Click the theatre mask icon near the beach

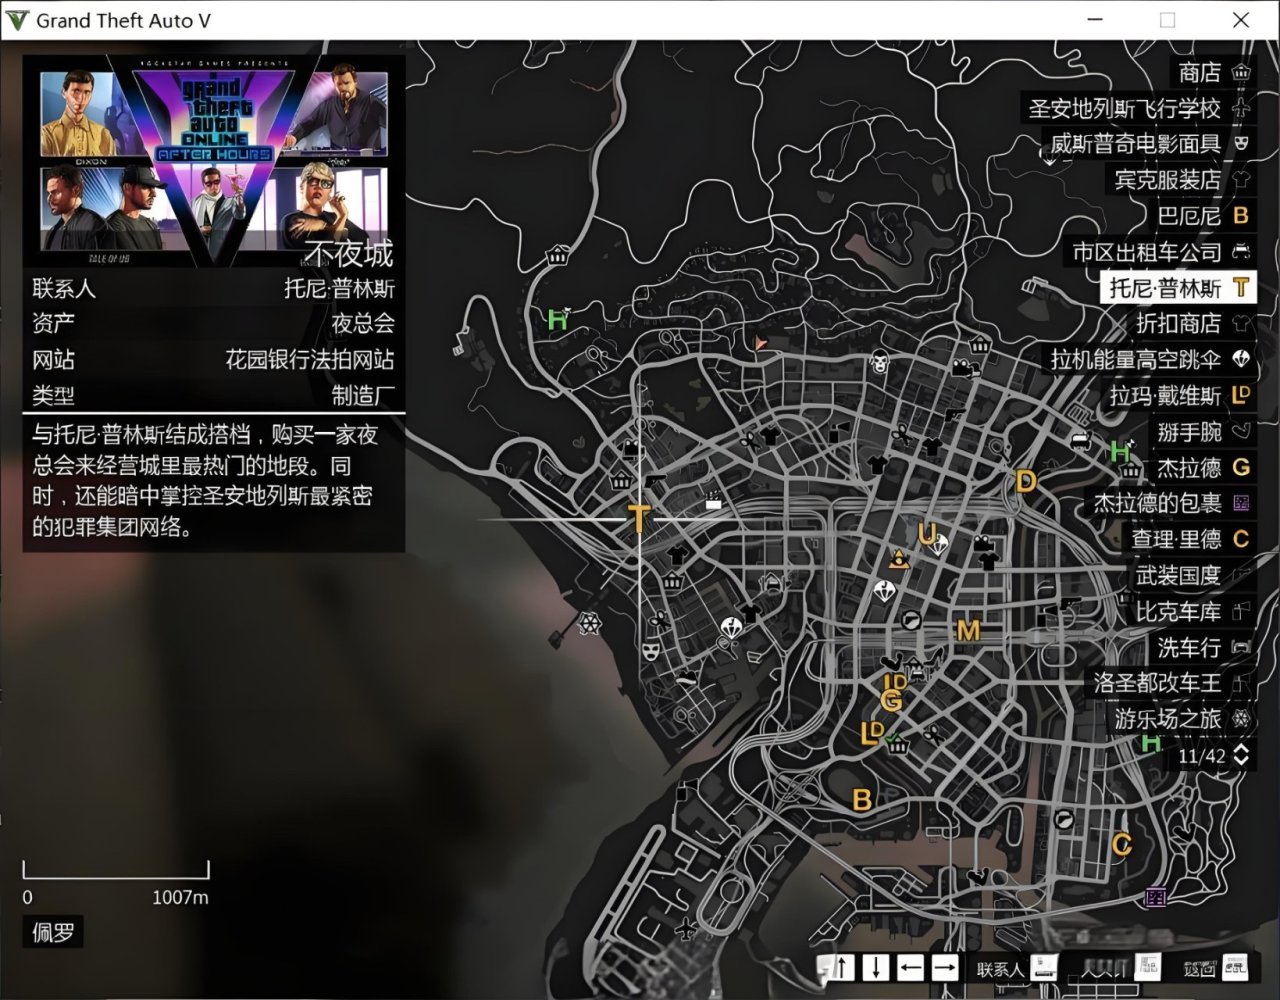pyautogui.click(x=650, y=651)
